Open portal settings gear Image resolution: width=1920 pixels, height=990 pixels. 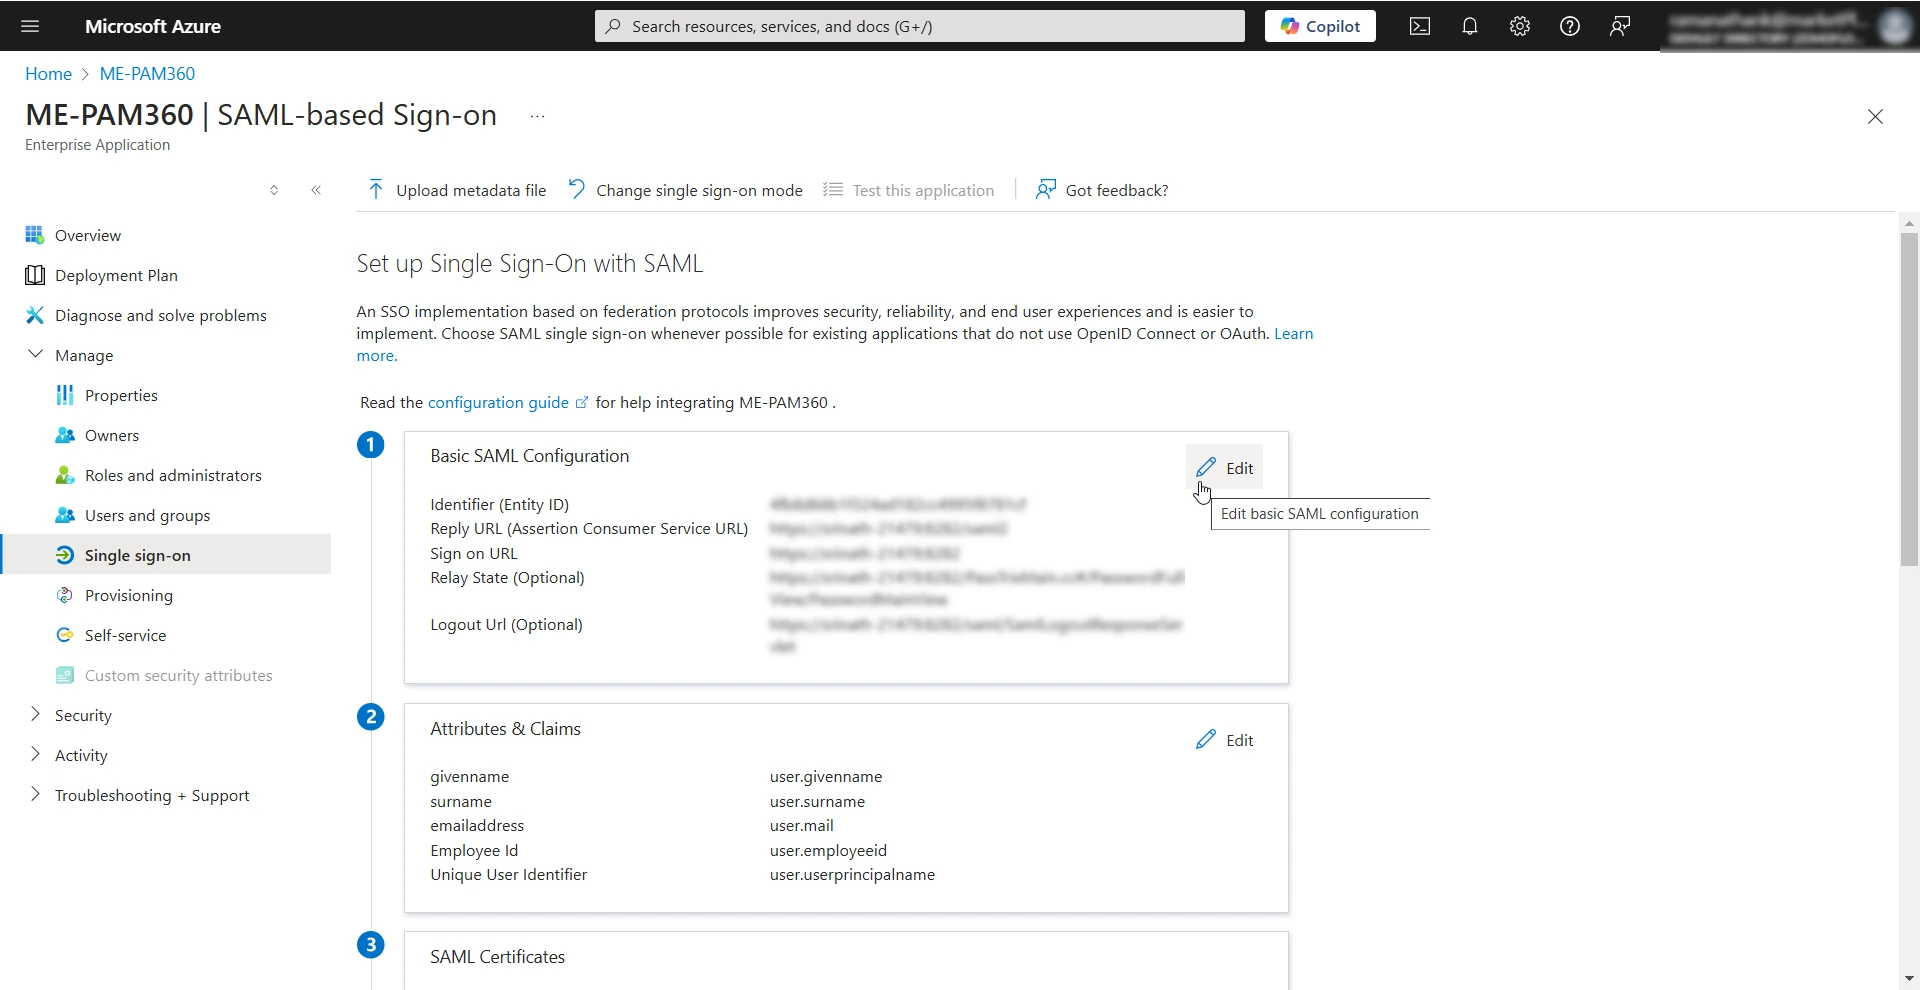point(1519,26)
